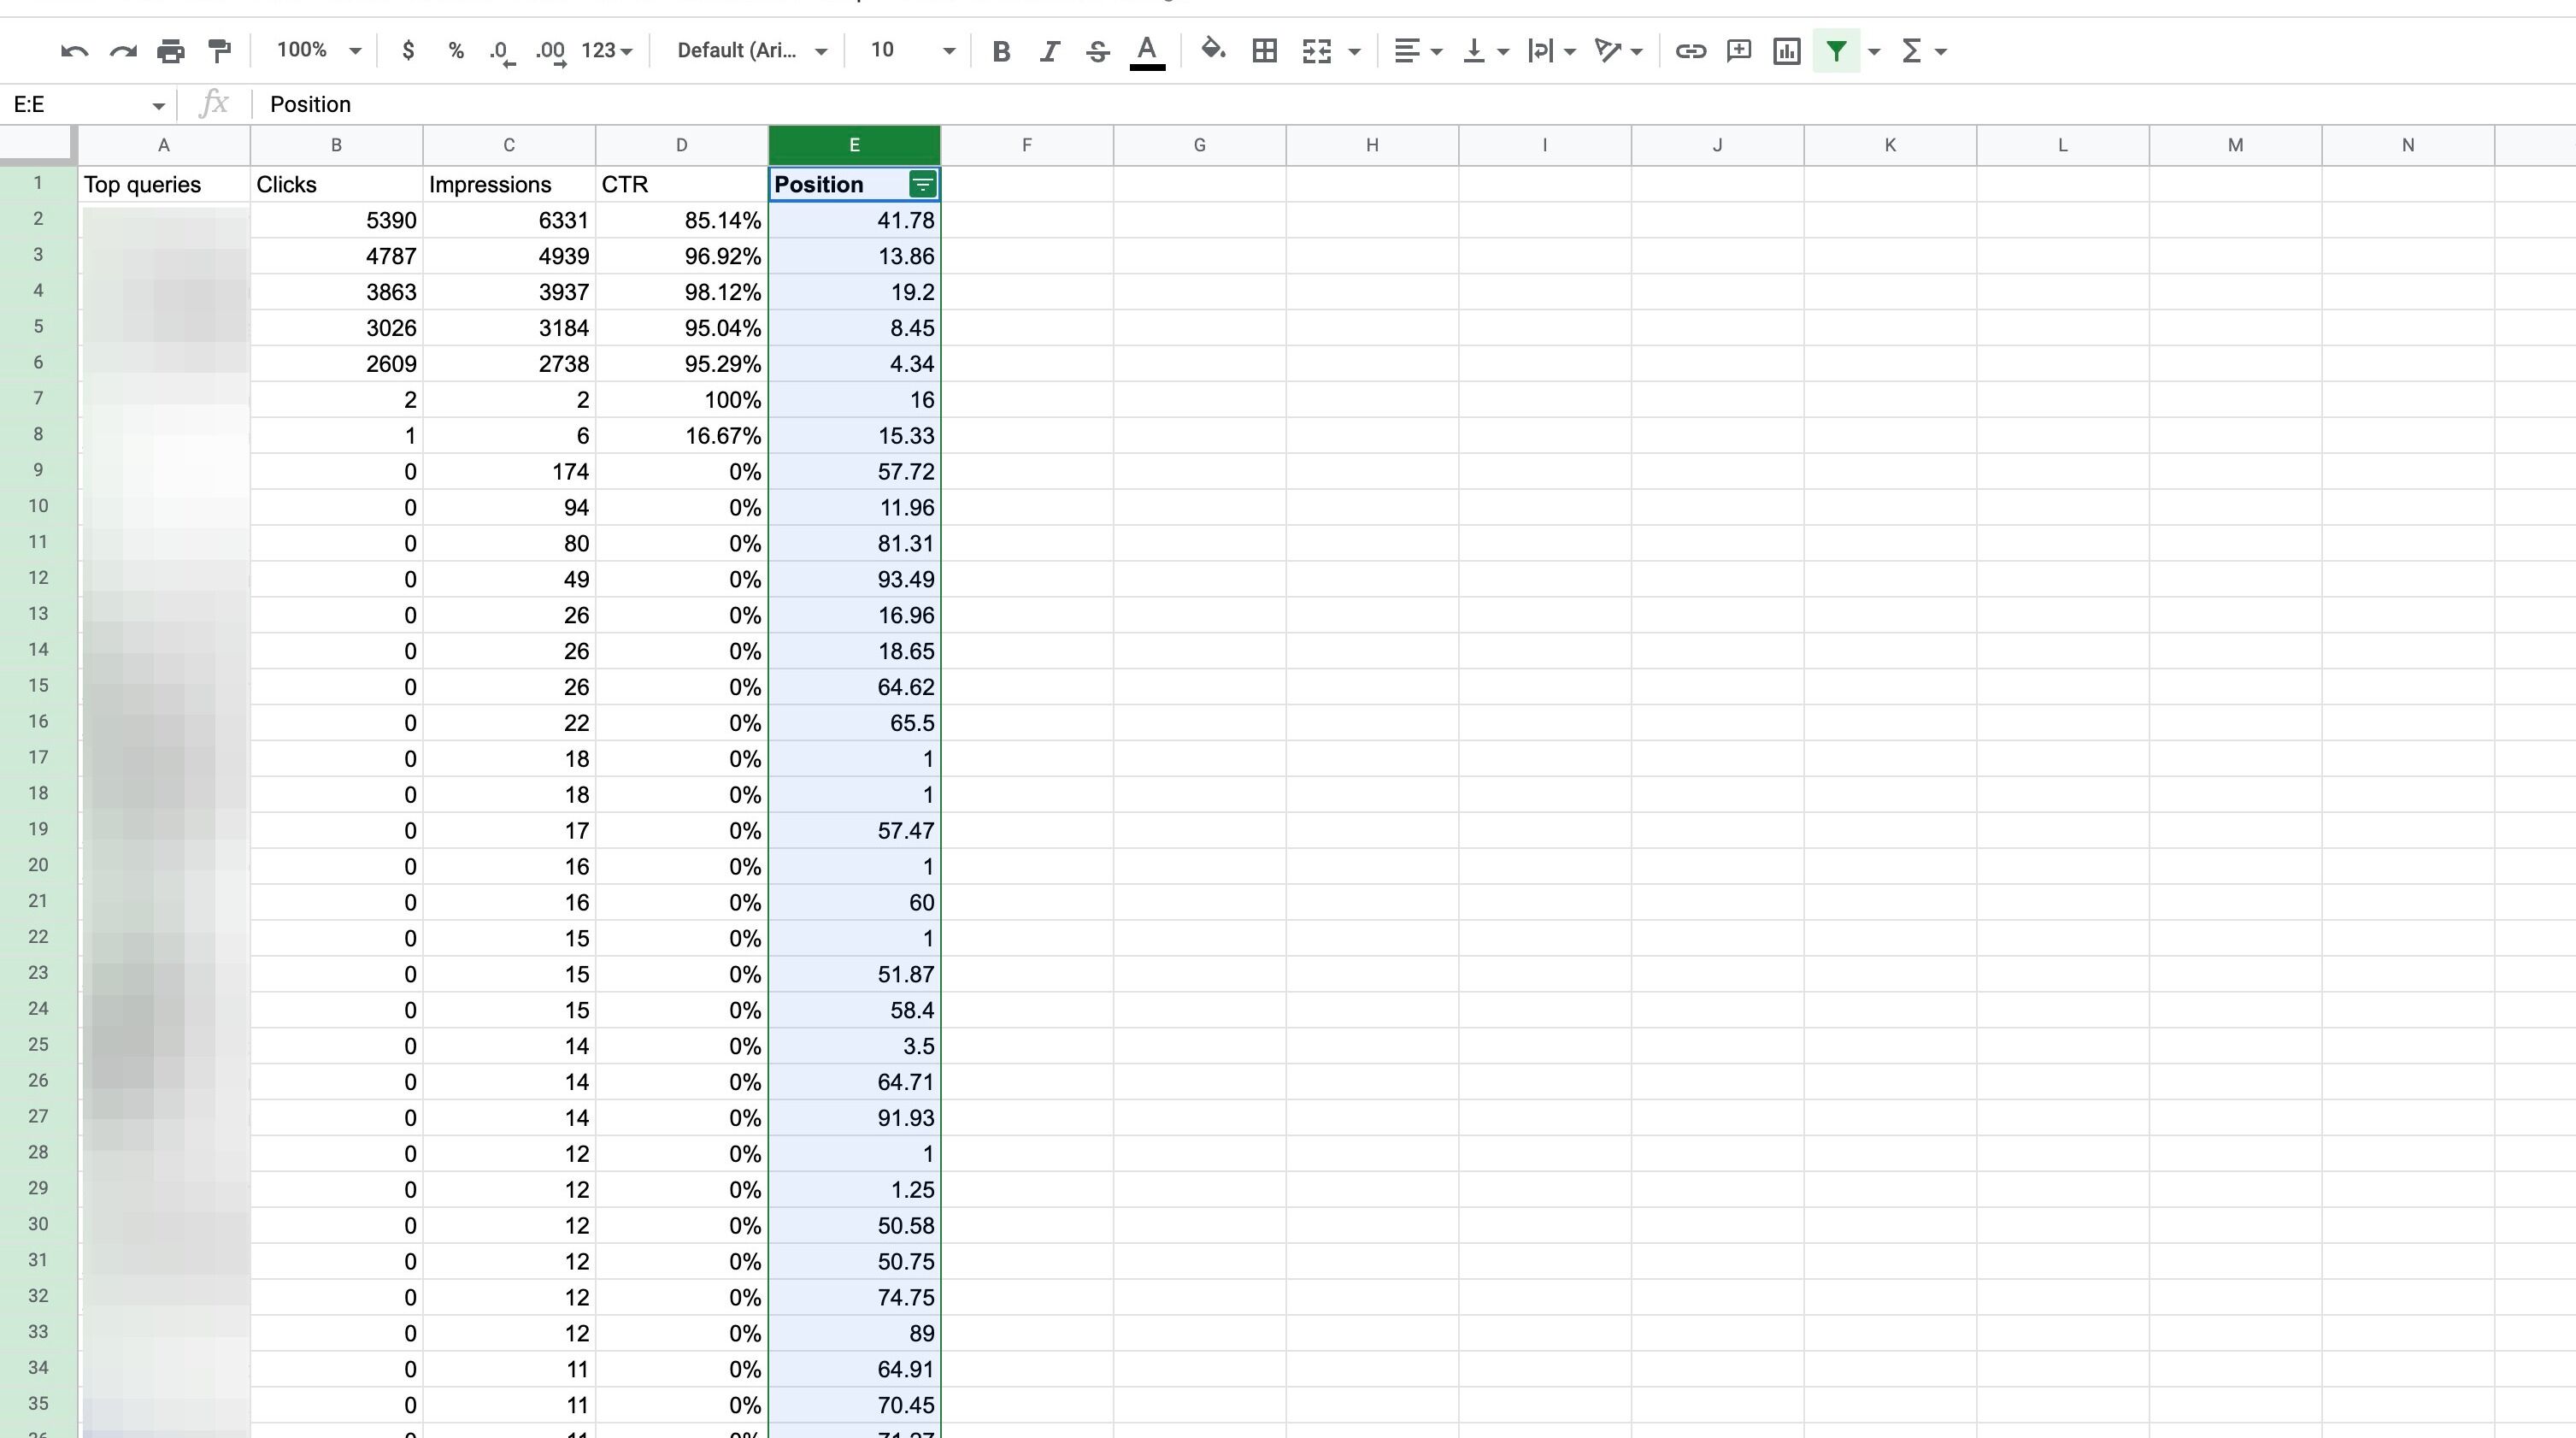Open the name box dropdown arrow
2576x1438 pixels.
click(158, 105)
